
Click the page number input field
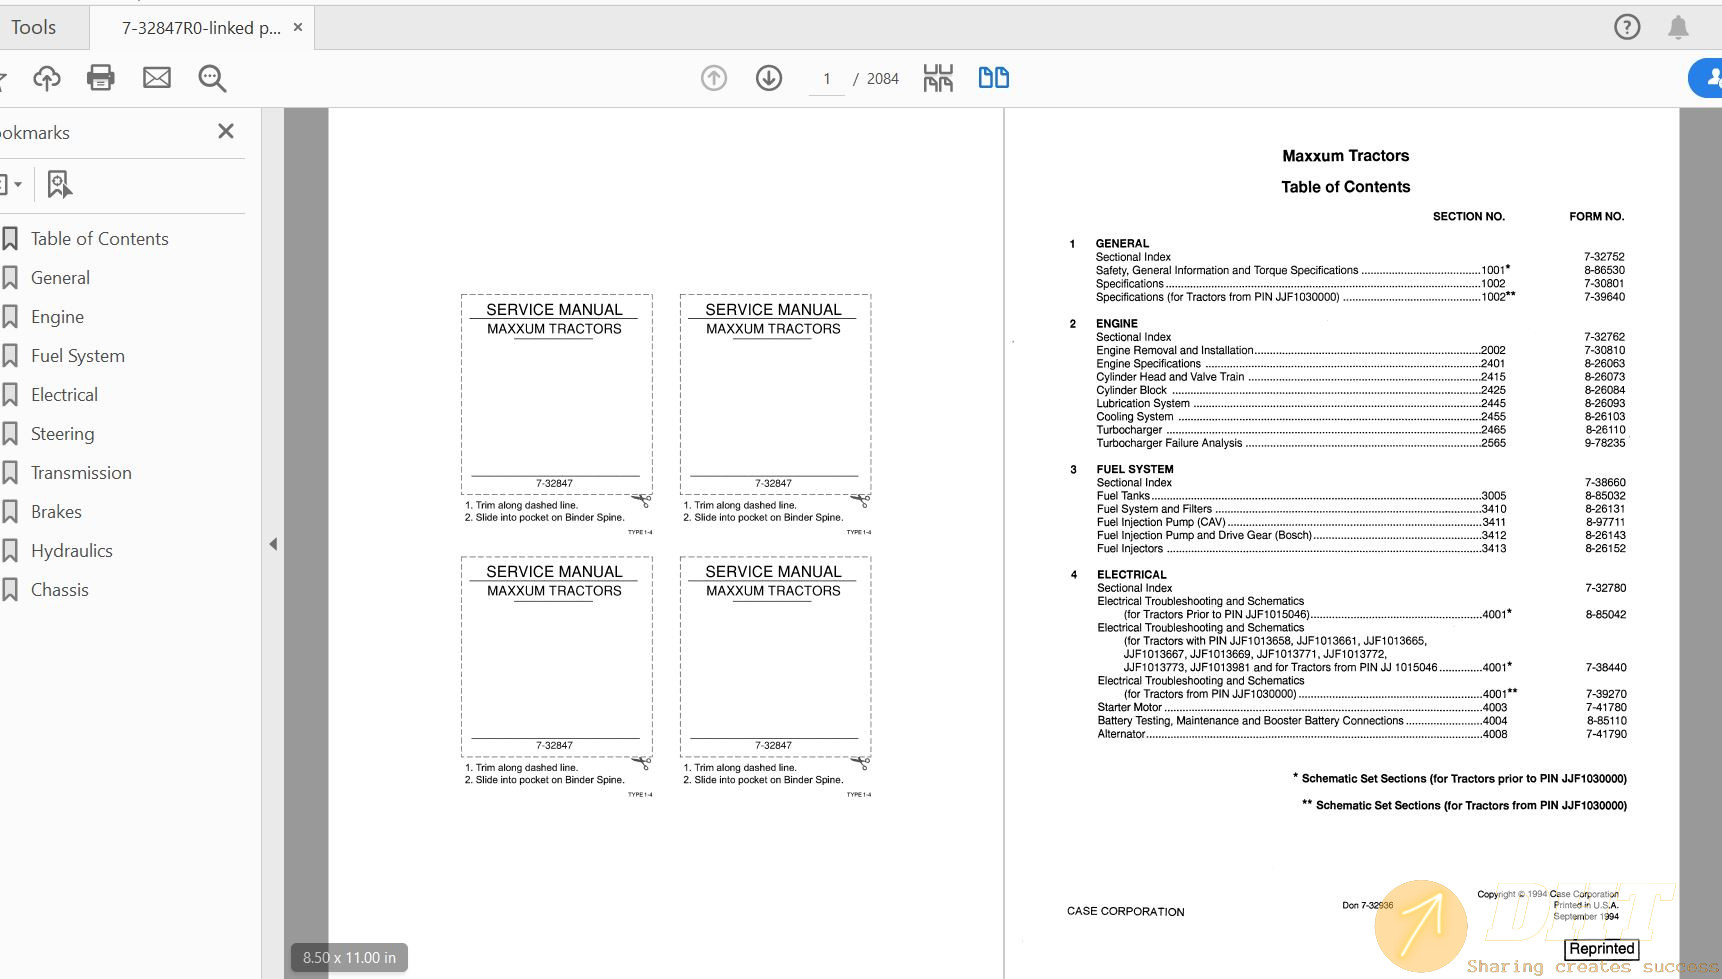click(x=827, y=79)
